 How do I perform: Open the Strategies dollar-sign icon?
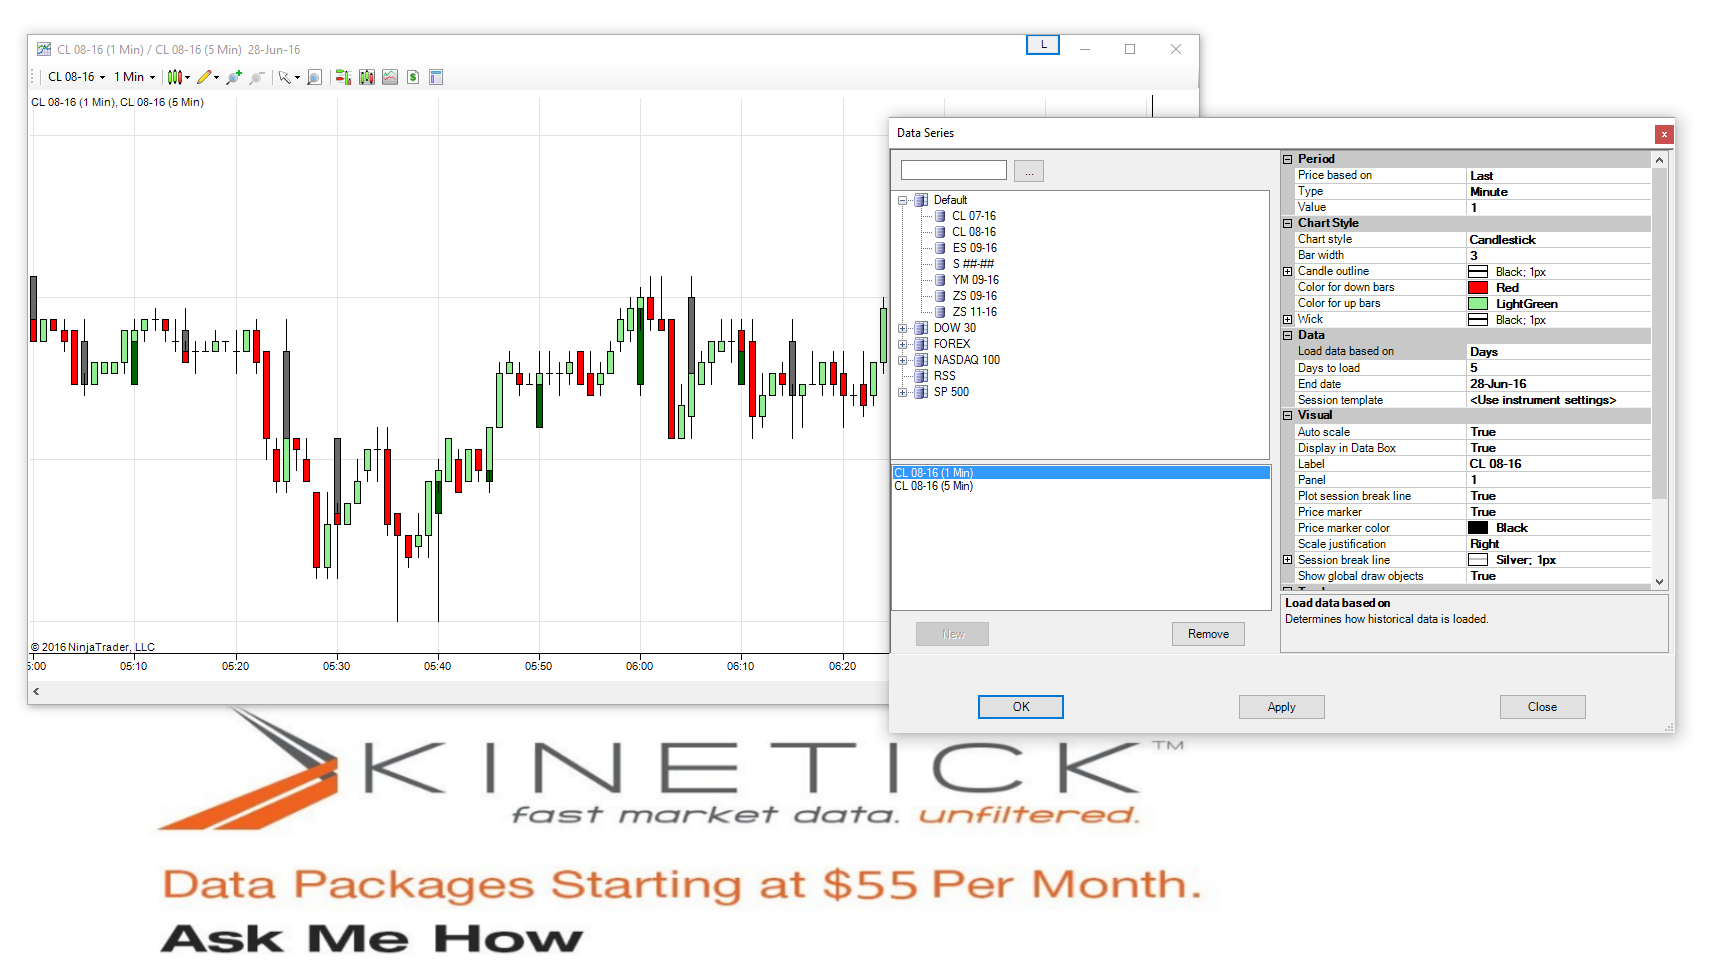(413, 77)
